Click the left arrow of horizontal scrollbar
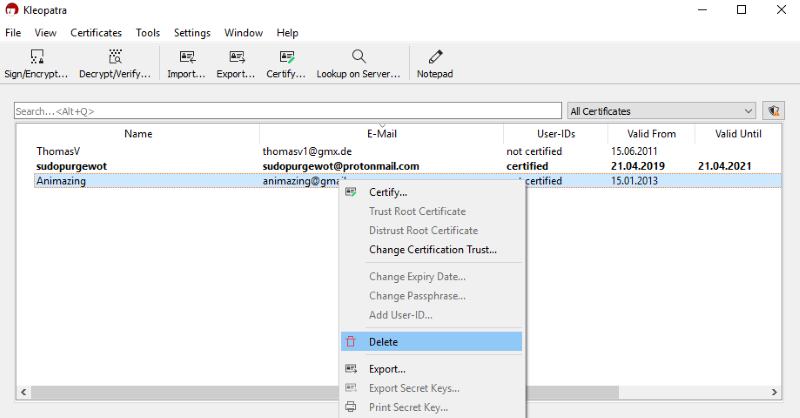Image resolution: width=800 pixels, height=418 pixels. [23, 392]
